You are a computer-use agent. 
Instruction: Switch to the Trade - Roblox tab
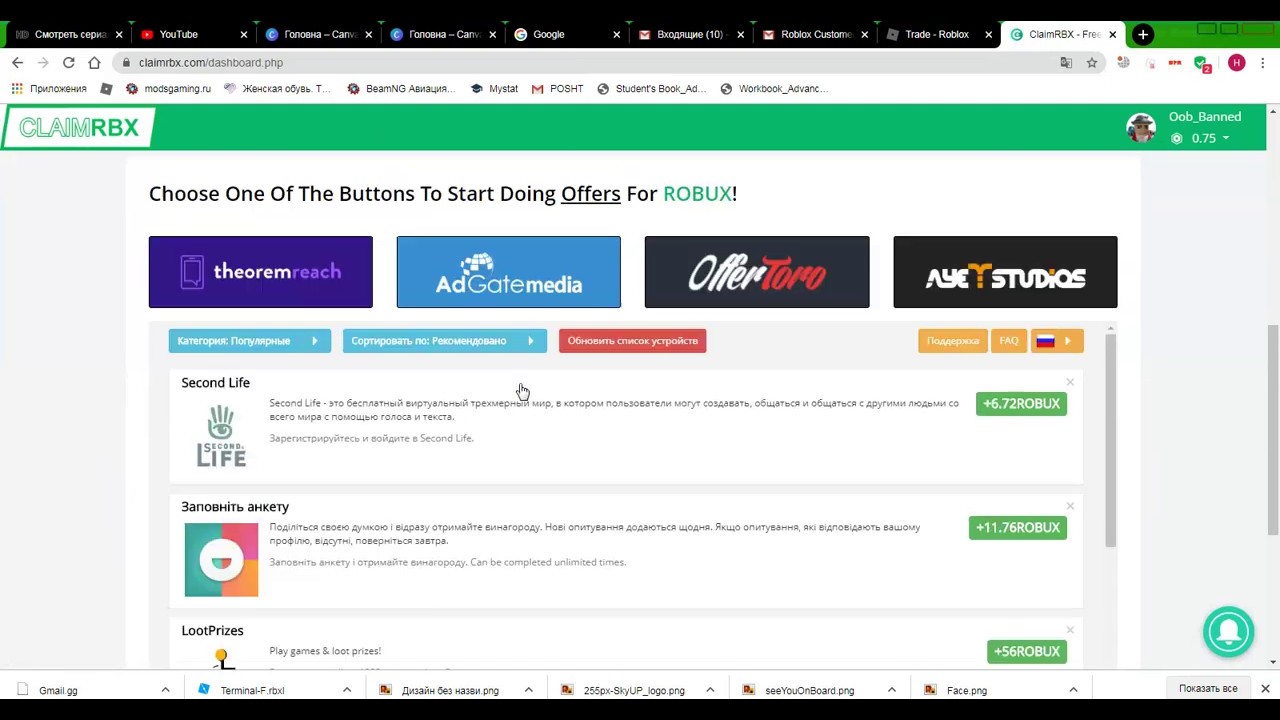tap(937, 34)
